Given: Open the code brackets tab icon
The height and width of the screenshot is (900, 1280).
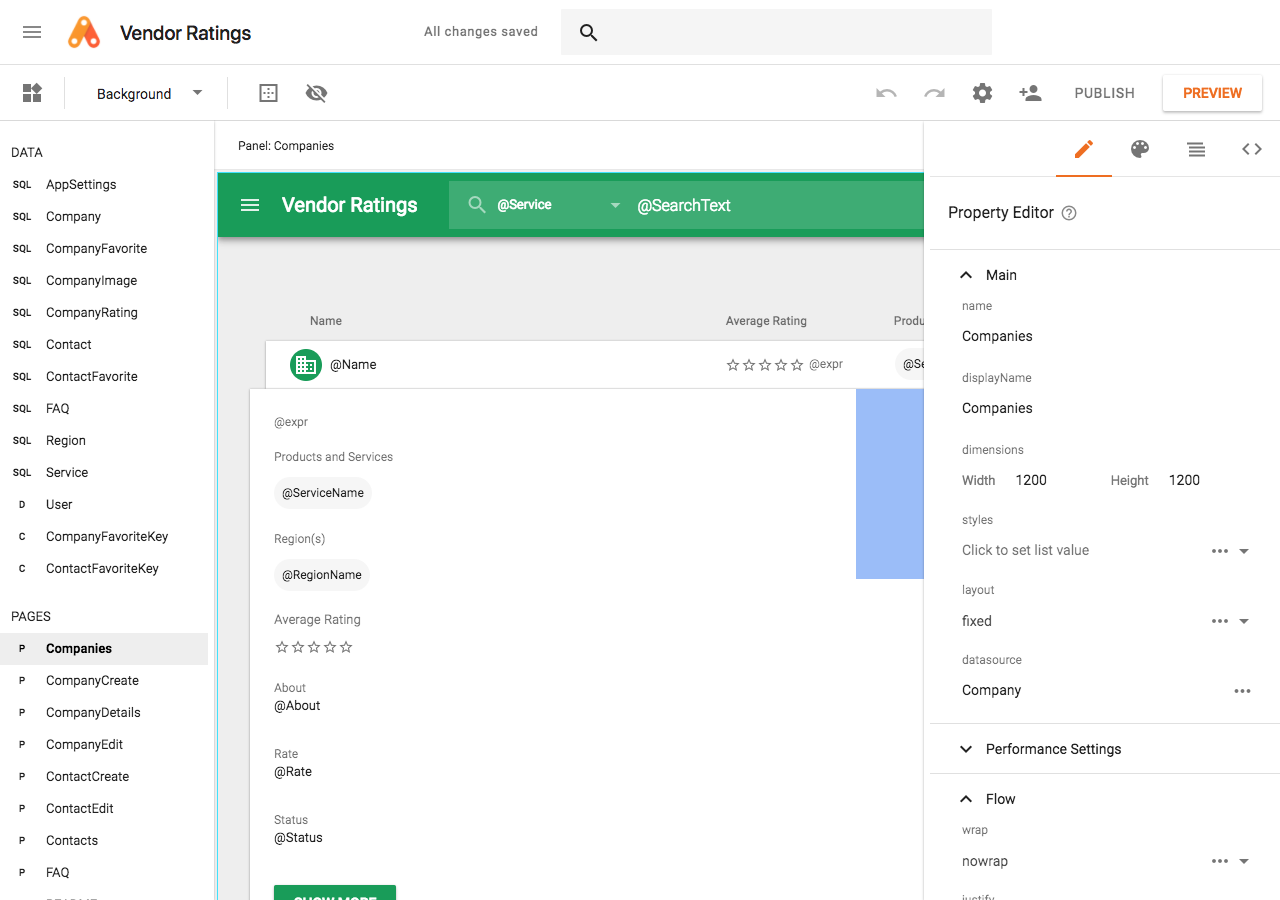Looking at the screenshot, I should 1252,149.
